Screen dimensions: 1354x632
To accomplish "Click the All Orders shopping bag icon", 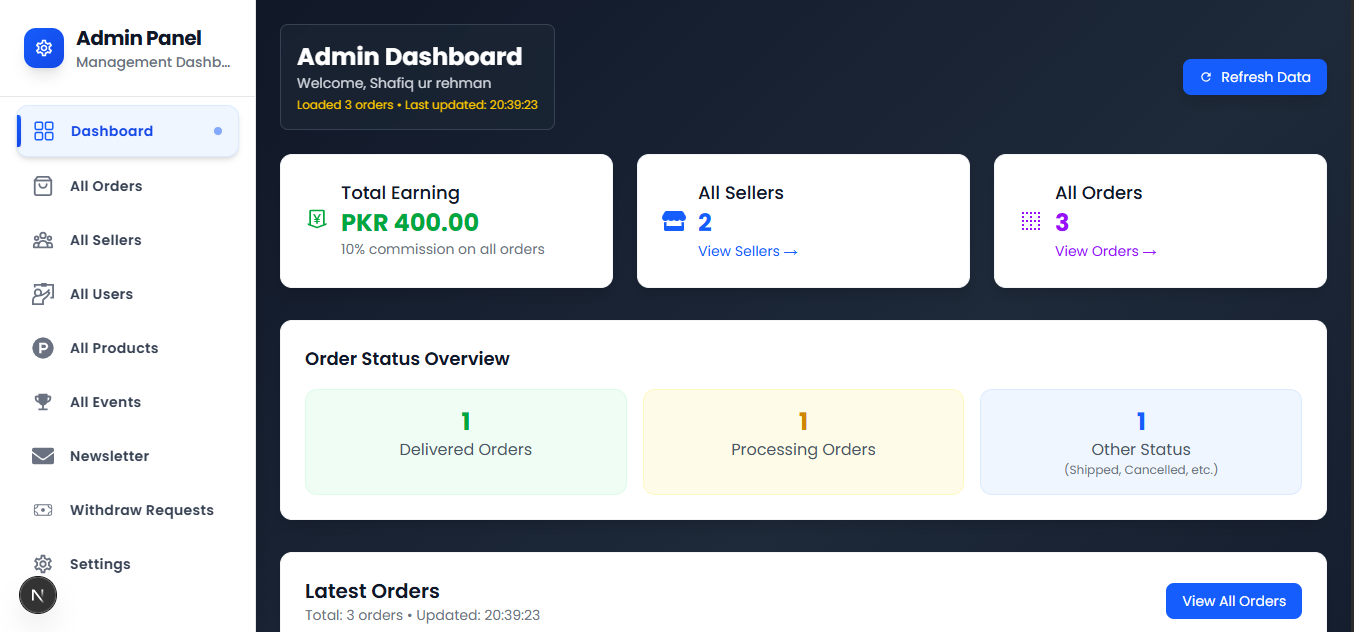I will click(43, 186).
